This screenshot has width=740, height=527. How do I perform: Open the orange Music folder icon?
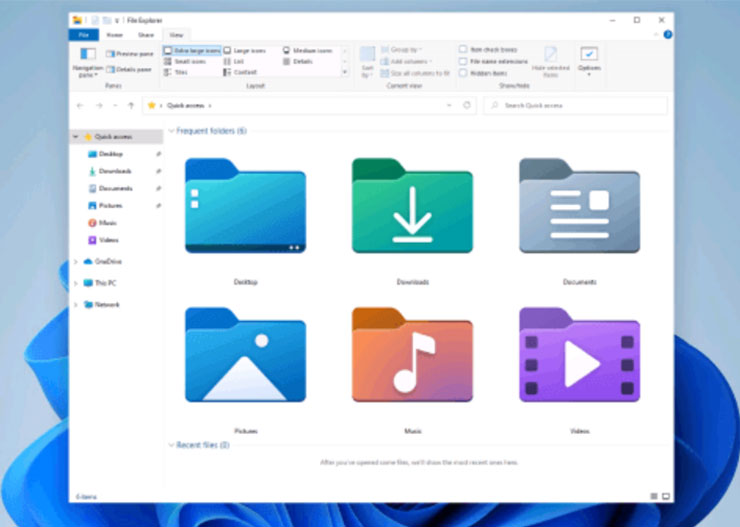(412, 355)
